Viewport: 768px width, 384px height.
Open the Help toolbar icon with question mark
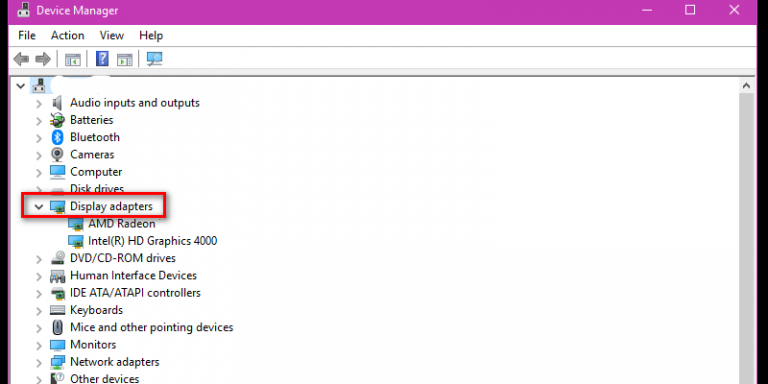click(x=102, y=59)
